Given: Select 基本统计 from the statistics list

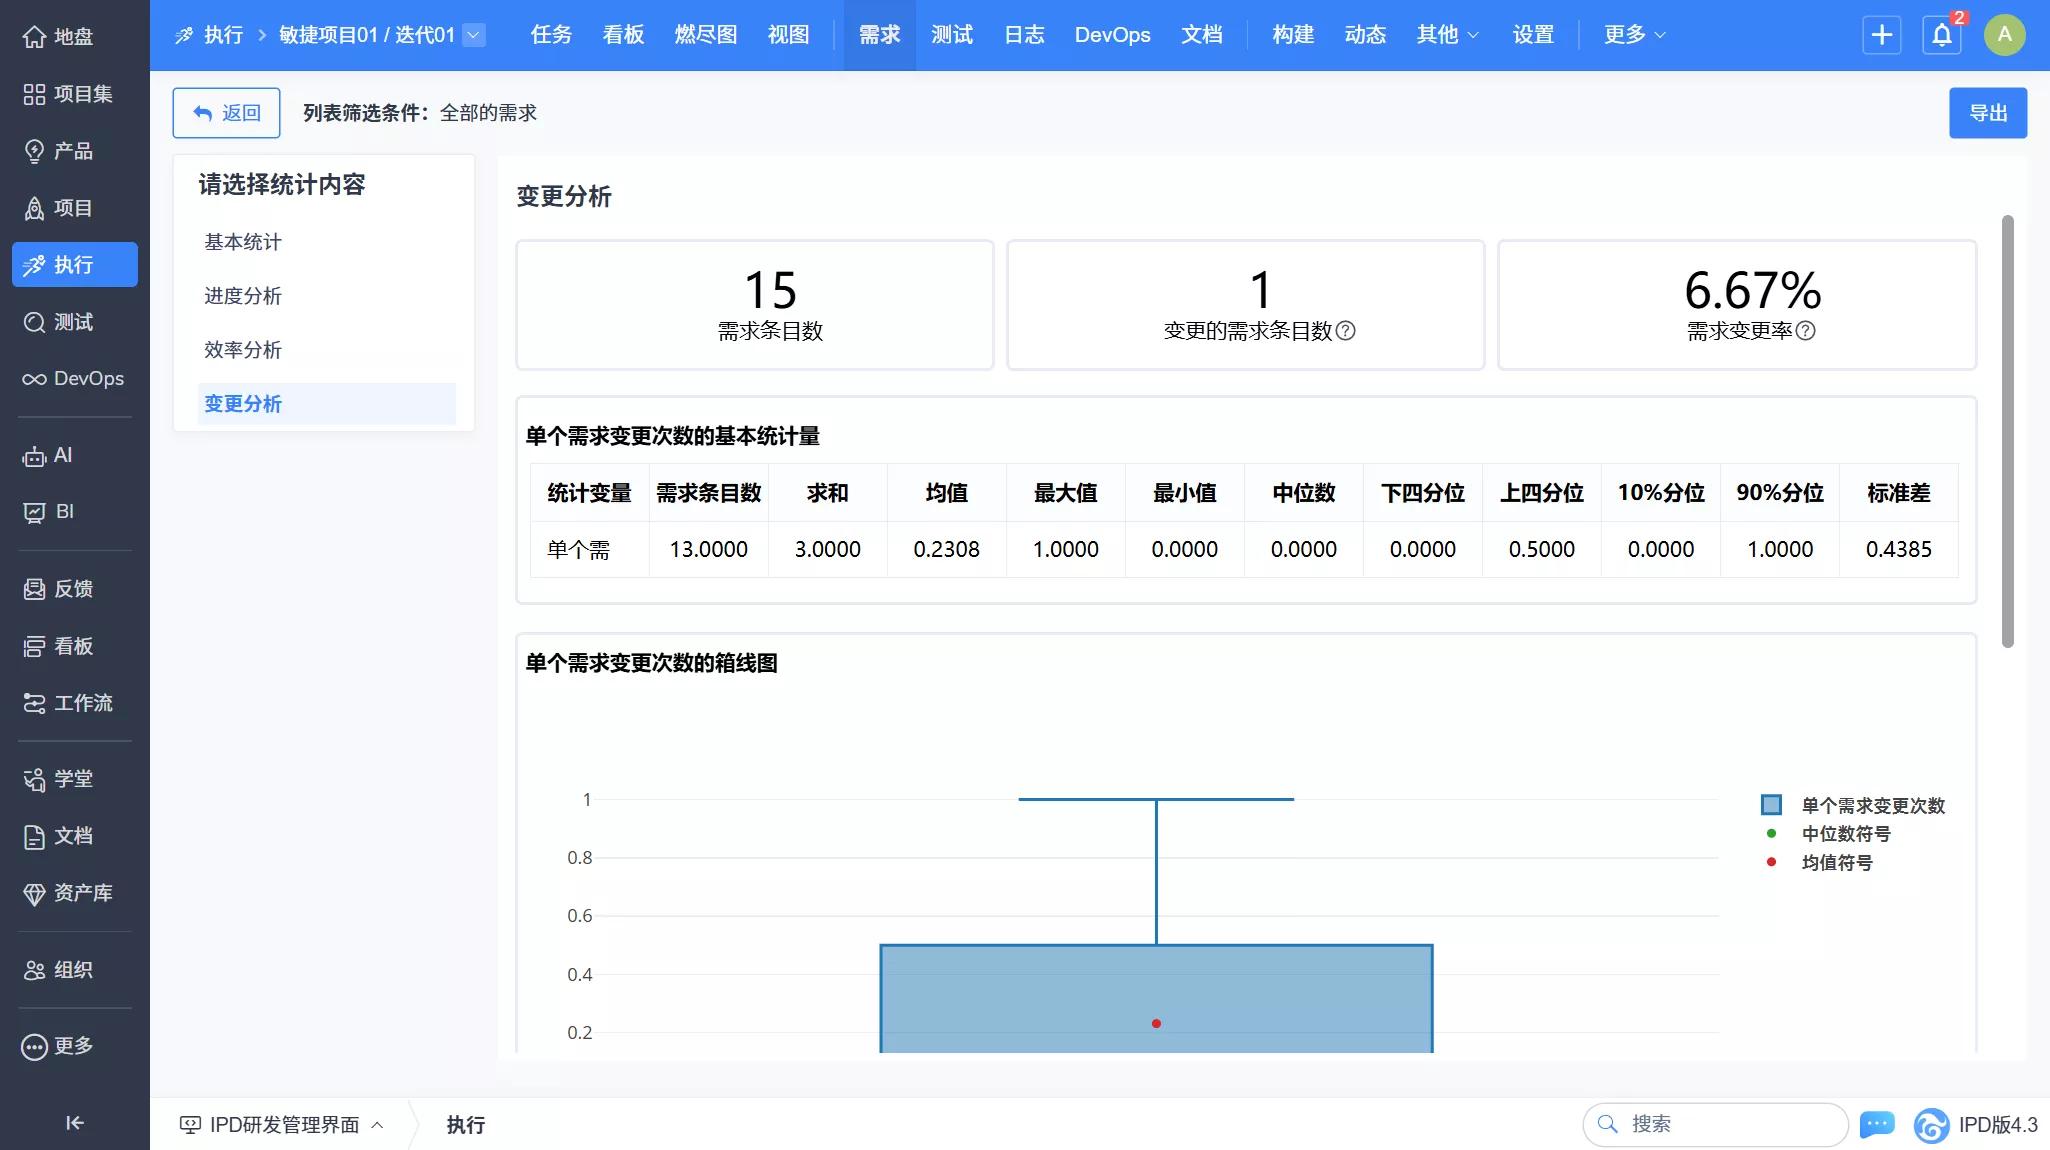Looking at the screenshot, I should [x=242, y=241].
